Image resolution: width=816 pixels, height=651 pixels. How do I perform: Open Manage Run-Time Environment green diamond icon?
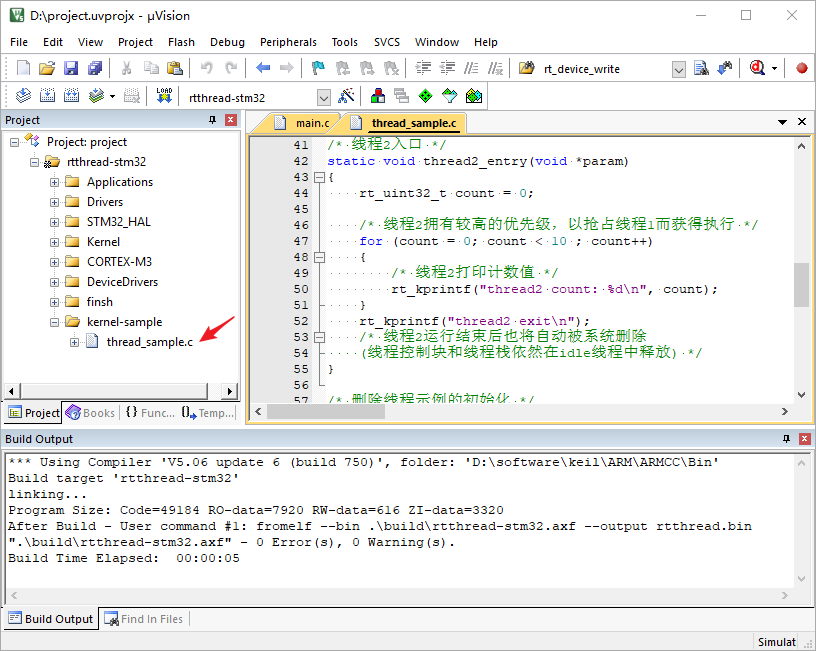tap(425, 96)
